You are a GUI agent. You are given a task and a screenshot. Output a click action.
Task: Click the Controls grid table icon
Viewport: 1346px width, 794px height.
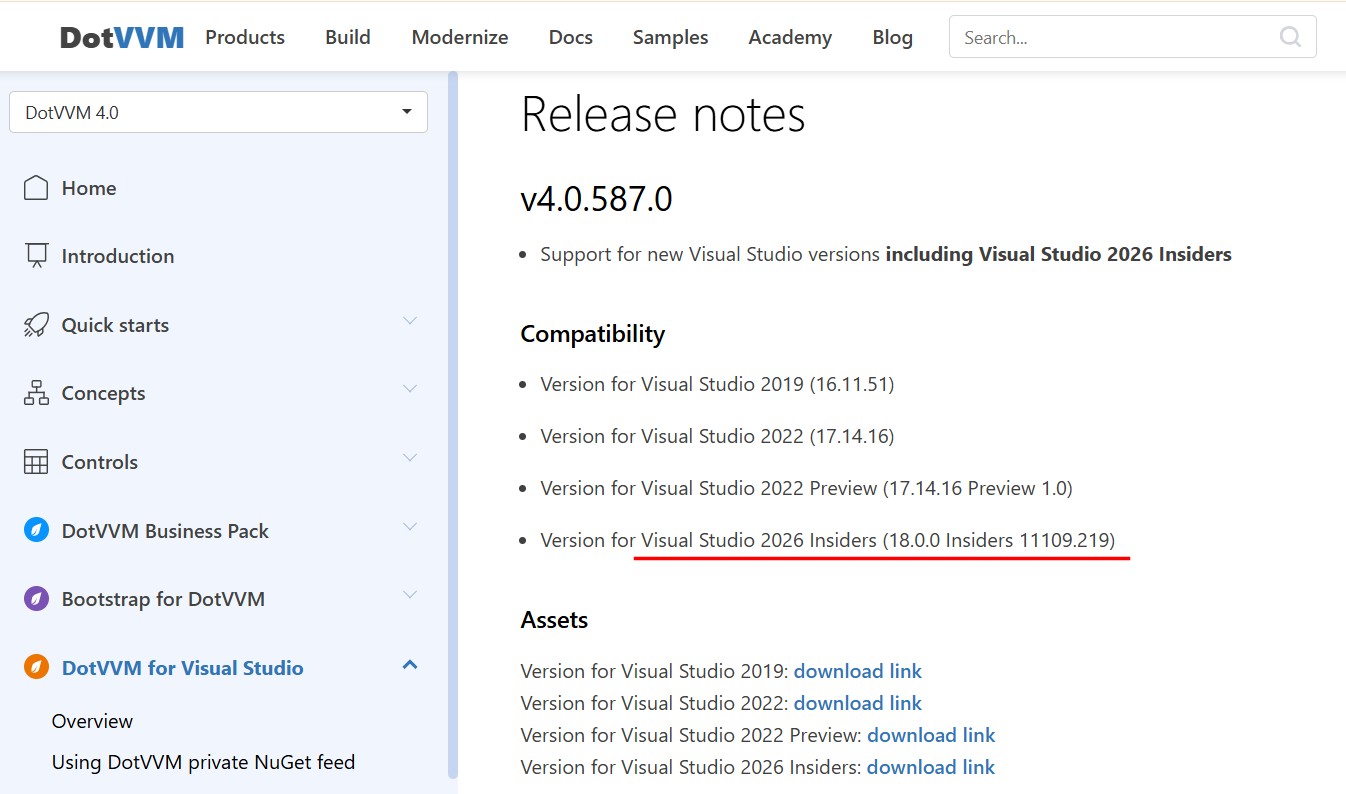point(36,462)
